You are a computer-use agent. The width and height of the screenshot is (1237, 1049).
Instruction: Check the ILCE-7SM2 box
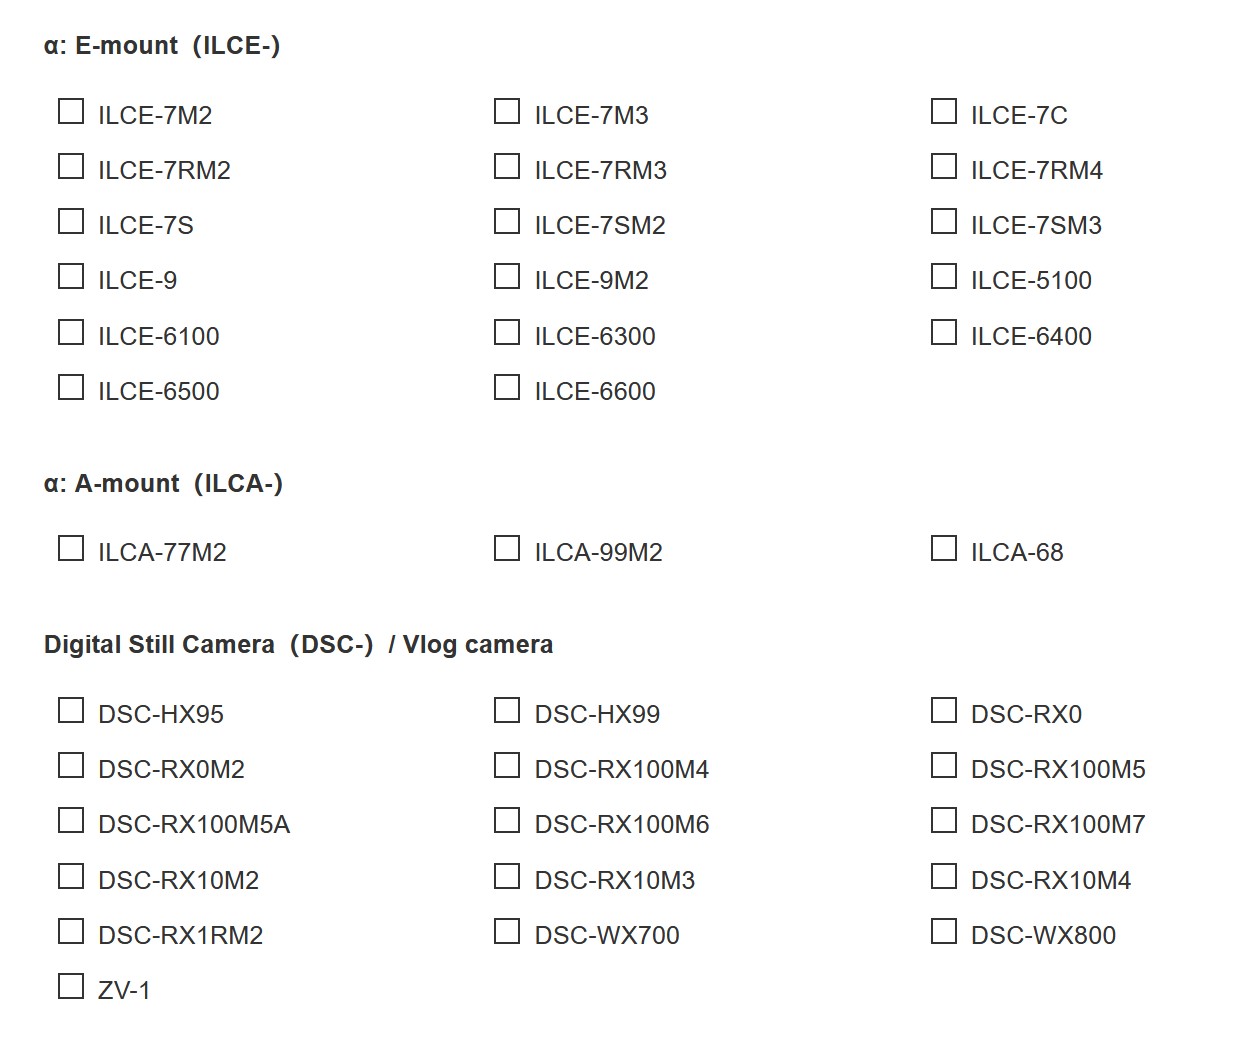click(x=507, y=221)
